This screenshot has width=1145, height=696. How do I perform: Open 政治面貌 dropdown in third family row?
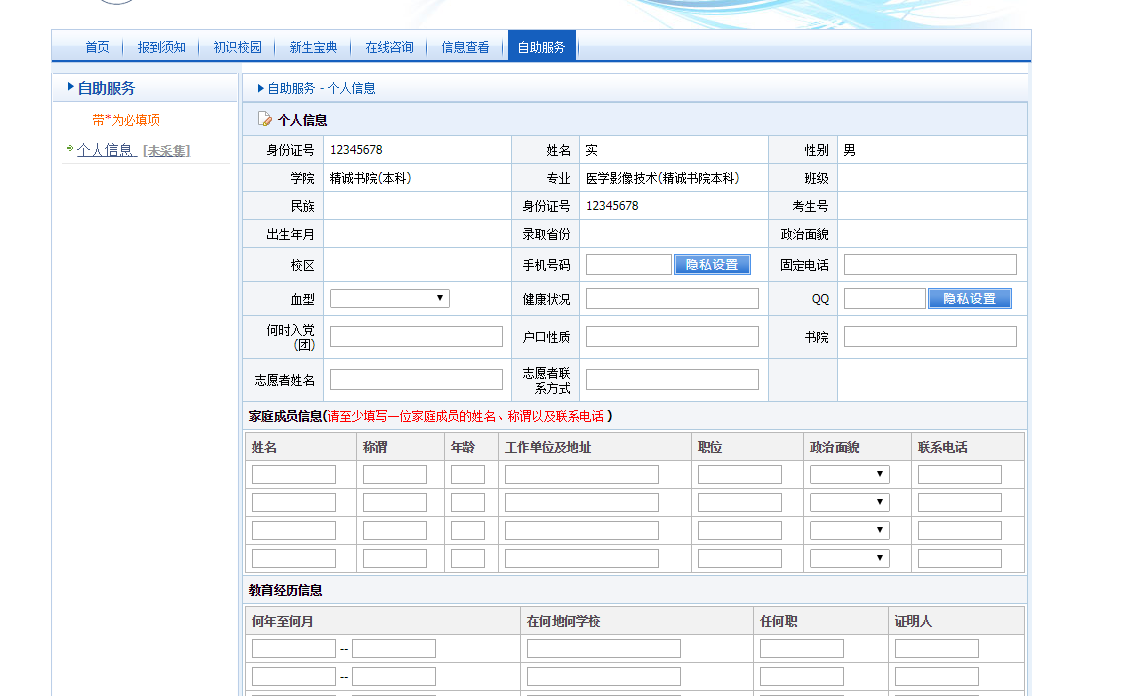849,530
